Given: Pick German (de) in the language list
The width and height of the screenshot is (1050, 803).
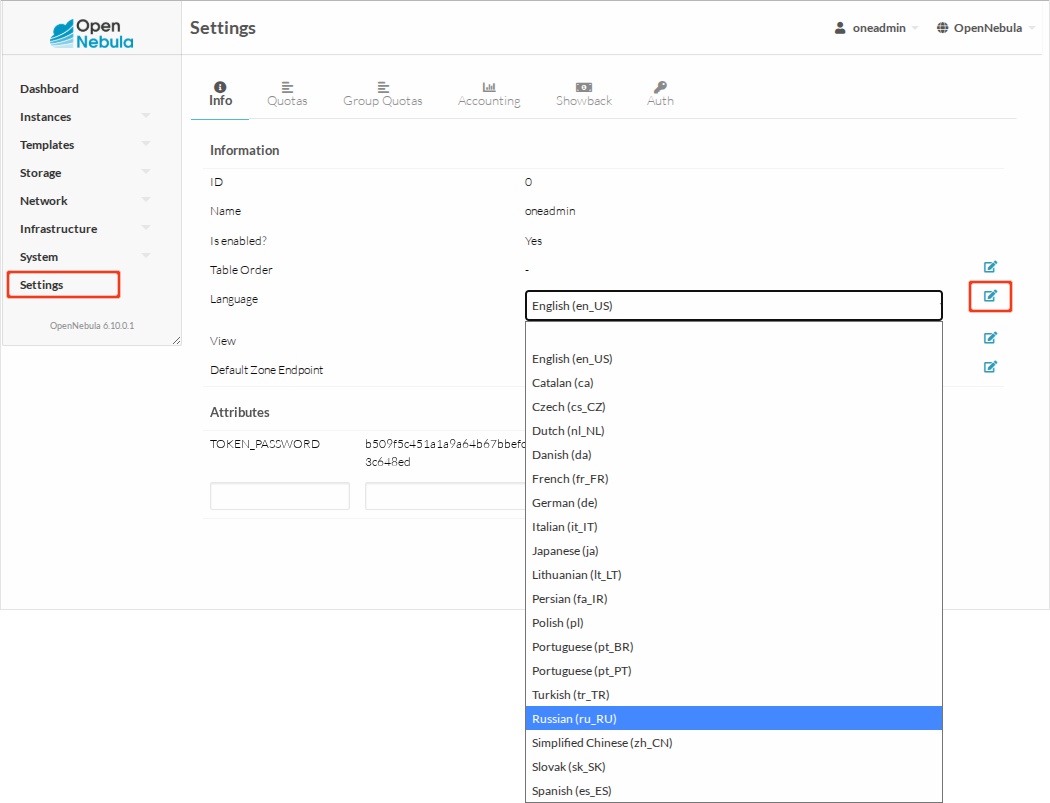Looking at the screenshot, I should [733, 503].
